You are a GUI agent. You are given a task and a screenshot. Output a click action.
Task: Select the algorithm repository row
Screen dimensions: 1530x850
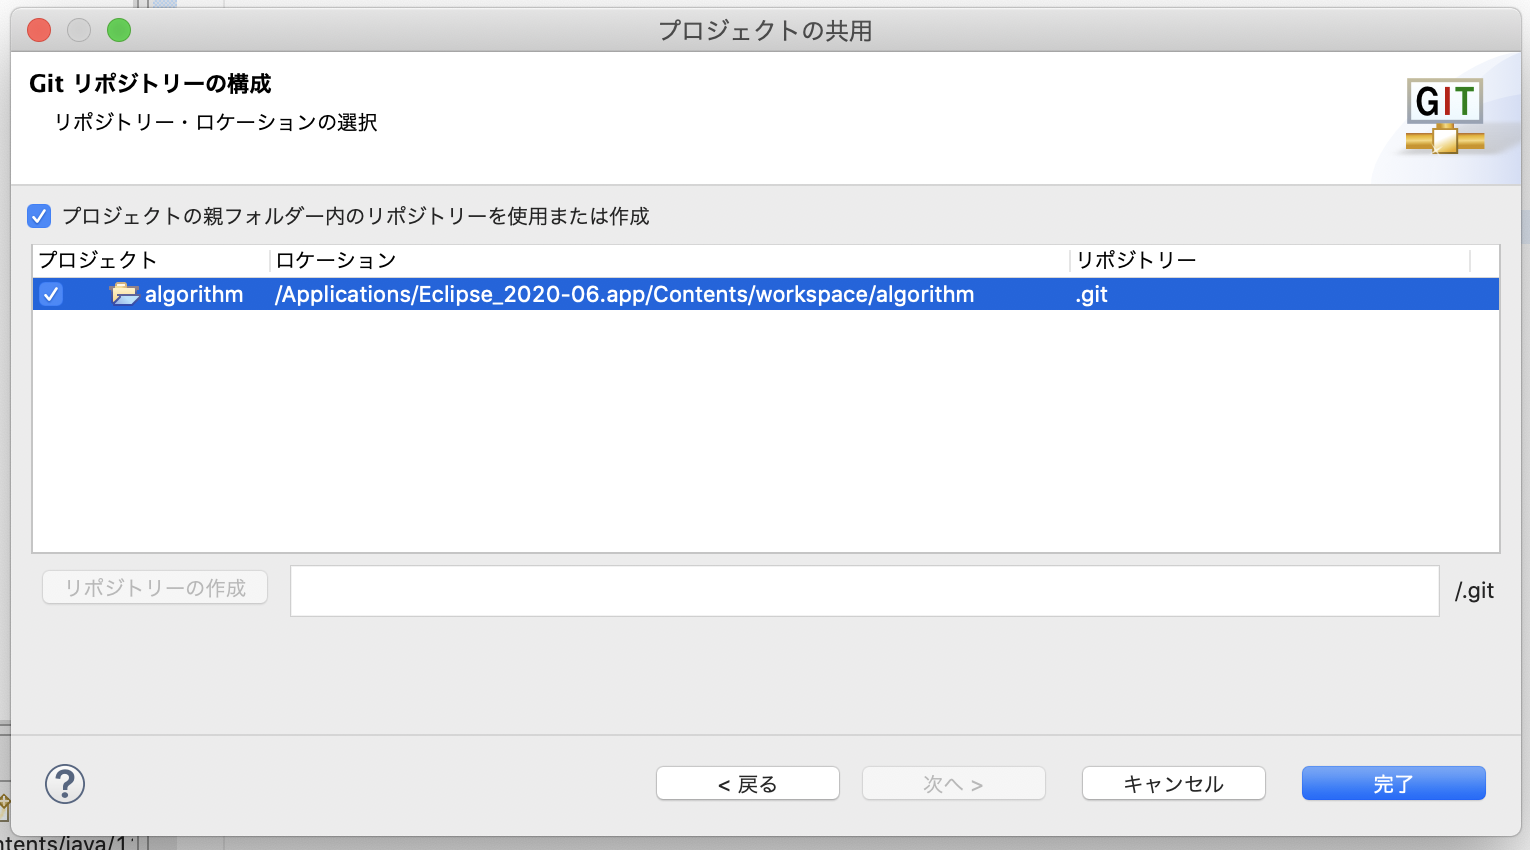point(600,294)
